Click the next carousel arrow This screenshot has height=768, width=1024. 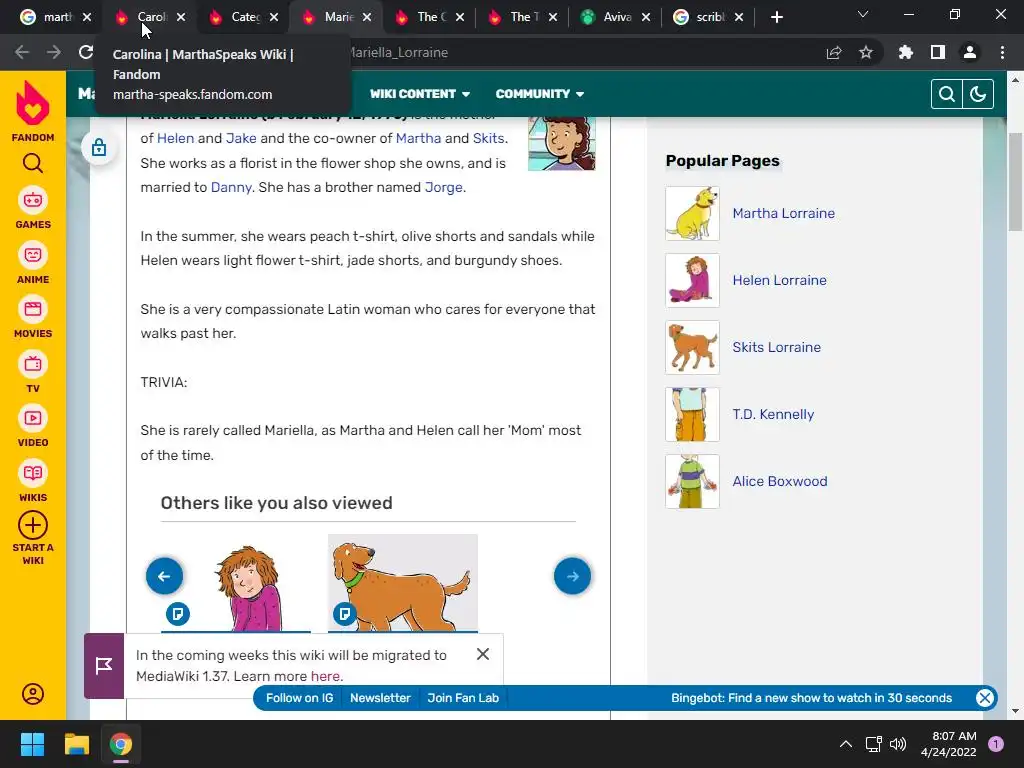[572, 576]
